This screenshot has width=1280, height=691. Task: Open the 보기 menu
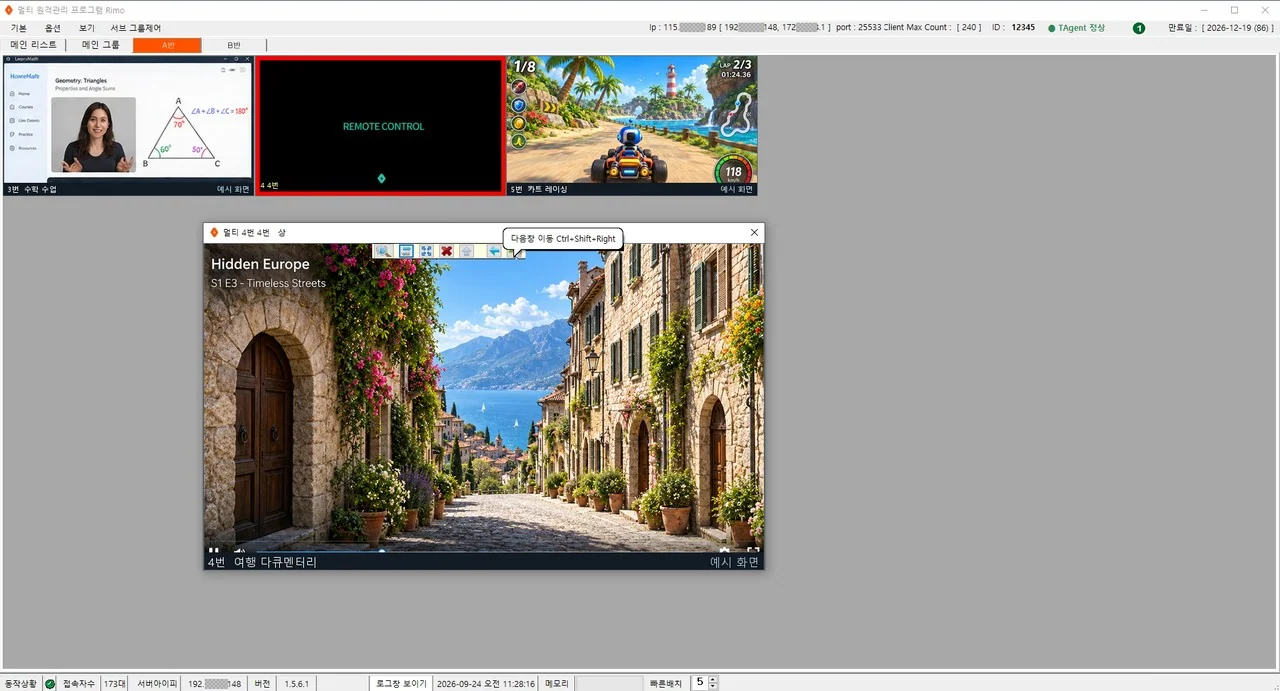pos(87,28)
